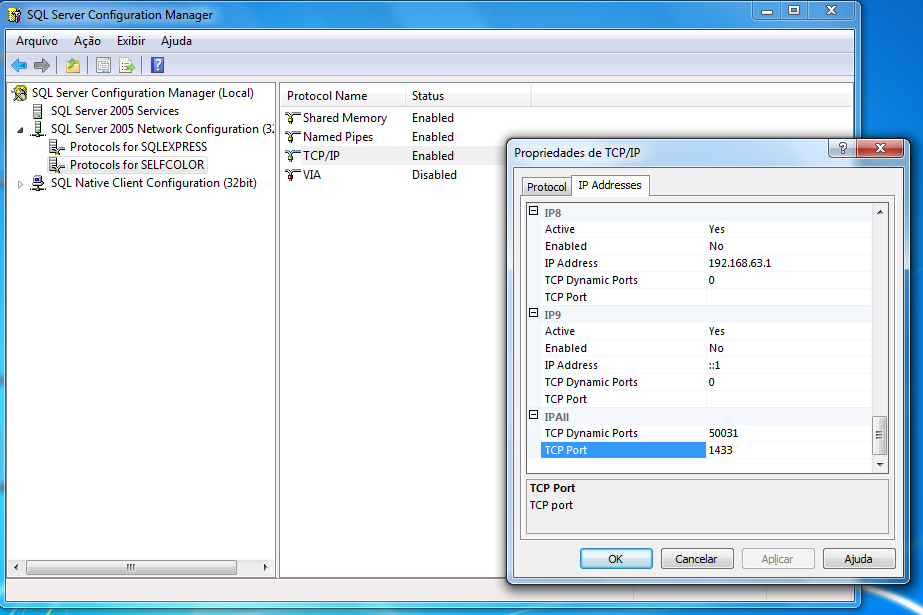Click the Export List toolbar icon
The width and height of the screenshot is (923, 615).
127,65
